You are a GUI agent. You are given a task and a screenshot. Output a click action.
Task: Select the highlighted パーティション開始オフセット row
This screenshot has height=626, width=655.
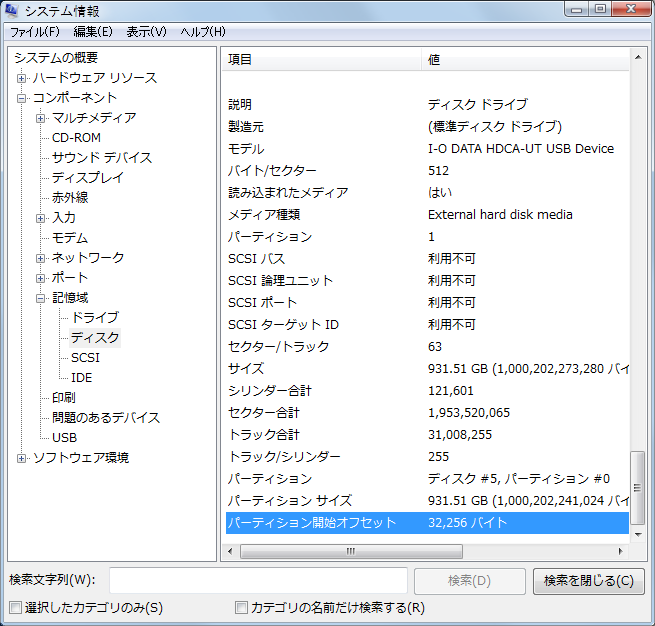coord(427,523)
